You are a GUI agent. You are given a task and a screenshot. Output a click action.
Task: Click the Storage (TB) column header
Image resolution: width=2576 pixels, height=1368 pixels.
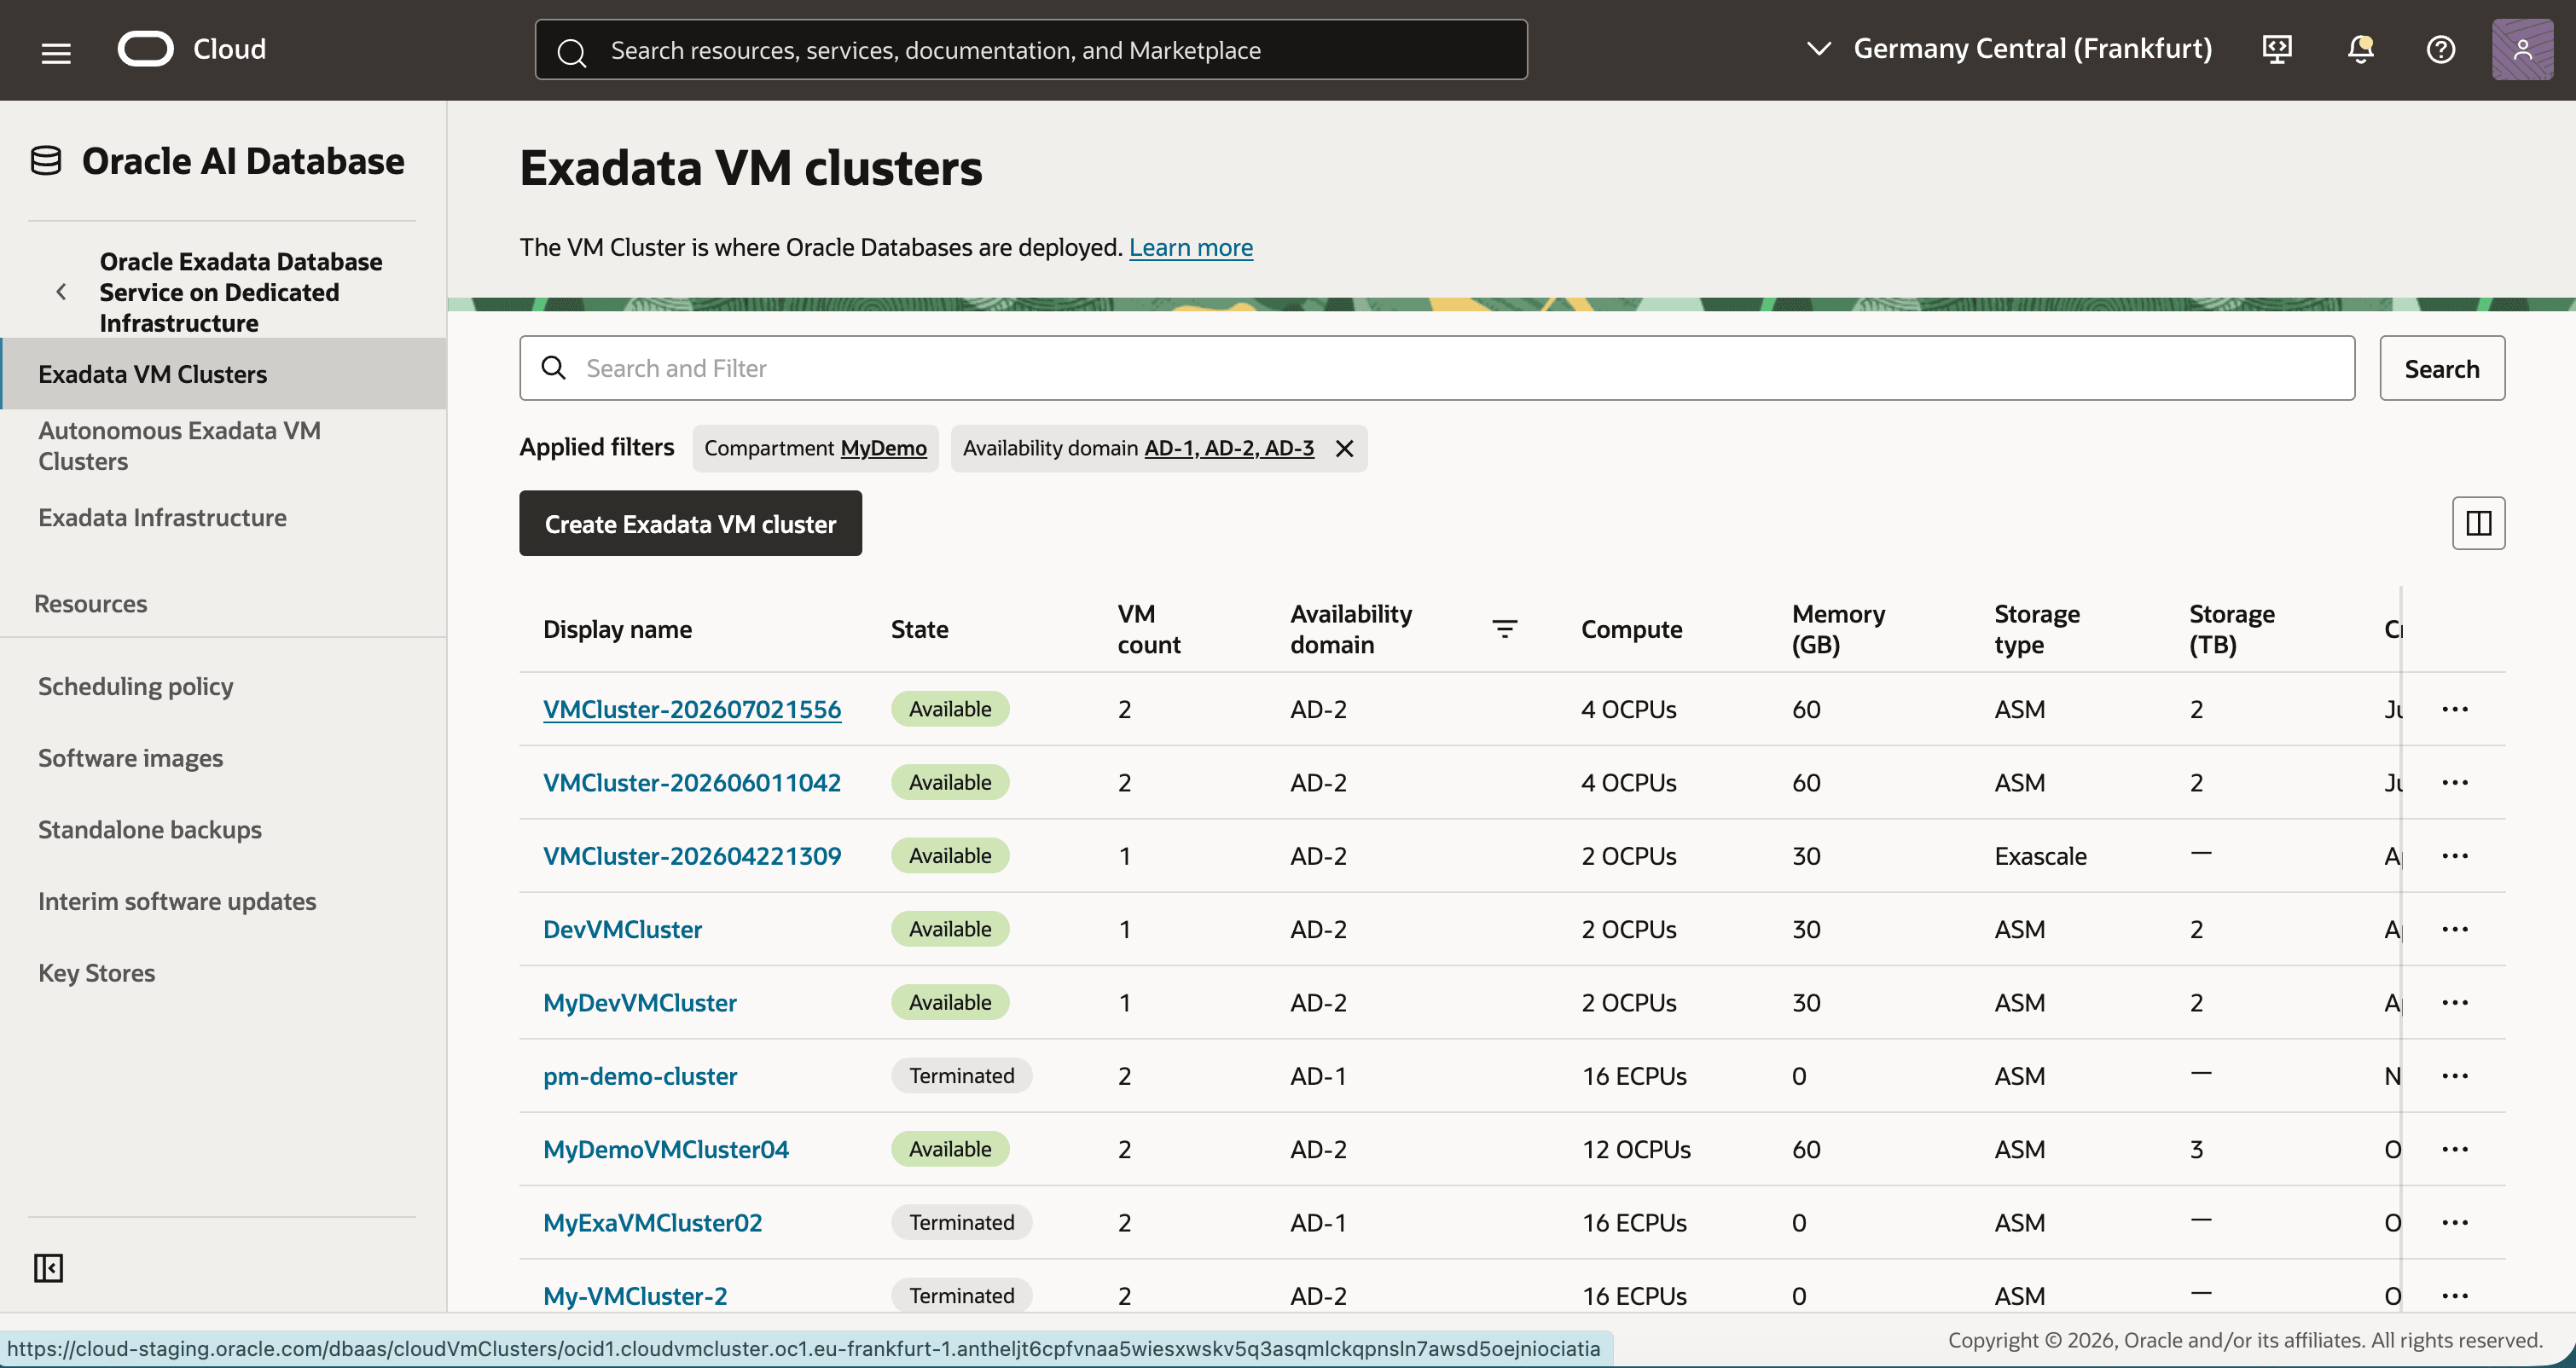click(x=2231, y=629)
